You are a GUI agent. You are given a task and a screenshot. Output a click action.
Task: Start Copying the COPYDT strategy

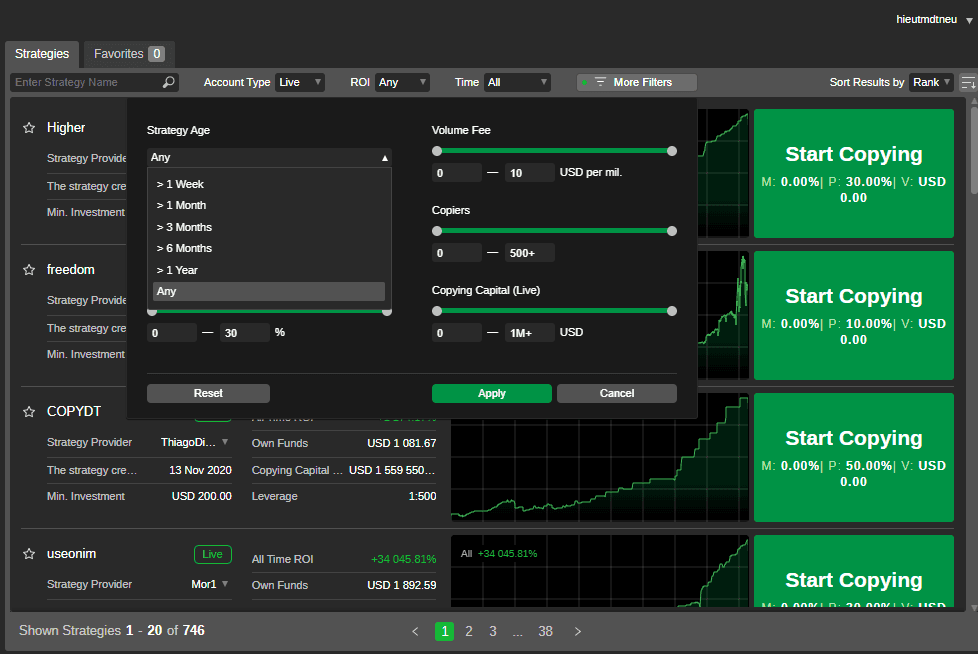854,458
